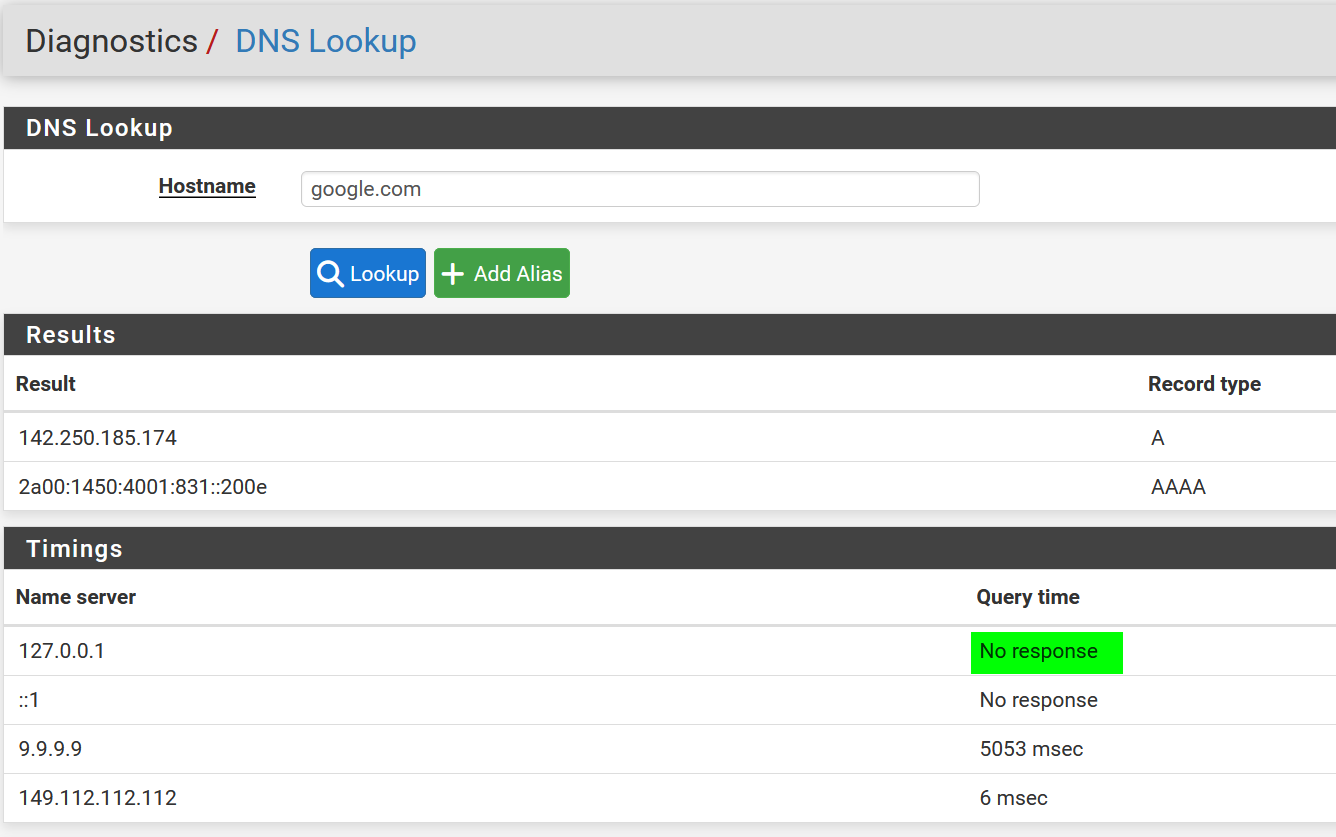1336x837 pixels.
Task: Click the magnifier icon on Lookup button
Action: click(330, 274)
